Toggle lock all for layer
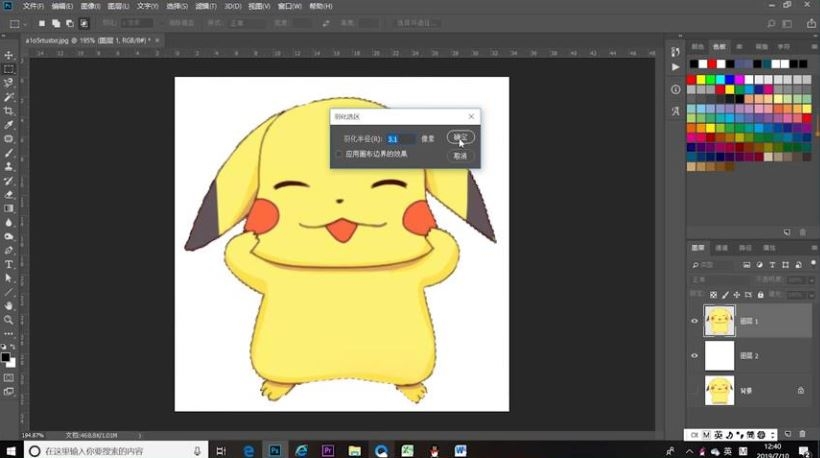This screenshot has height=458, width=820. pos(760,295)
